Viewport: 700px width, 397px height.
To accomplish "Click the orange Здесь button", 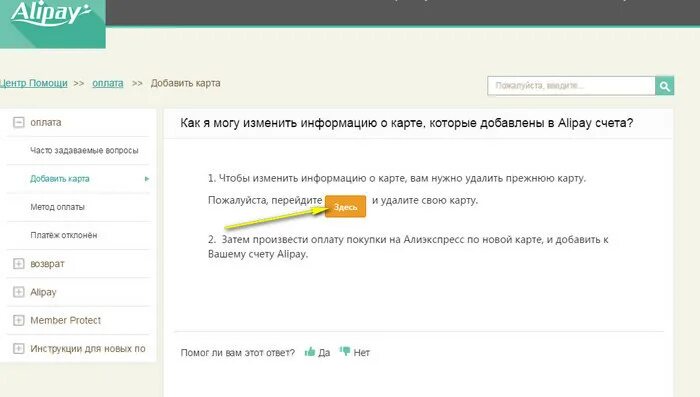I will coord(346,206).
